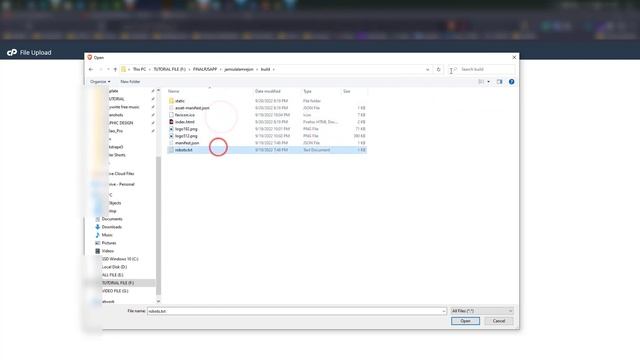Click the index.html file icon
Screen dimensions: 640x360
point(171,122)
